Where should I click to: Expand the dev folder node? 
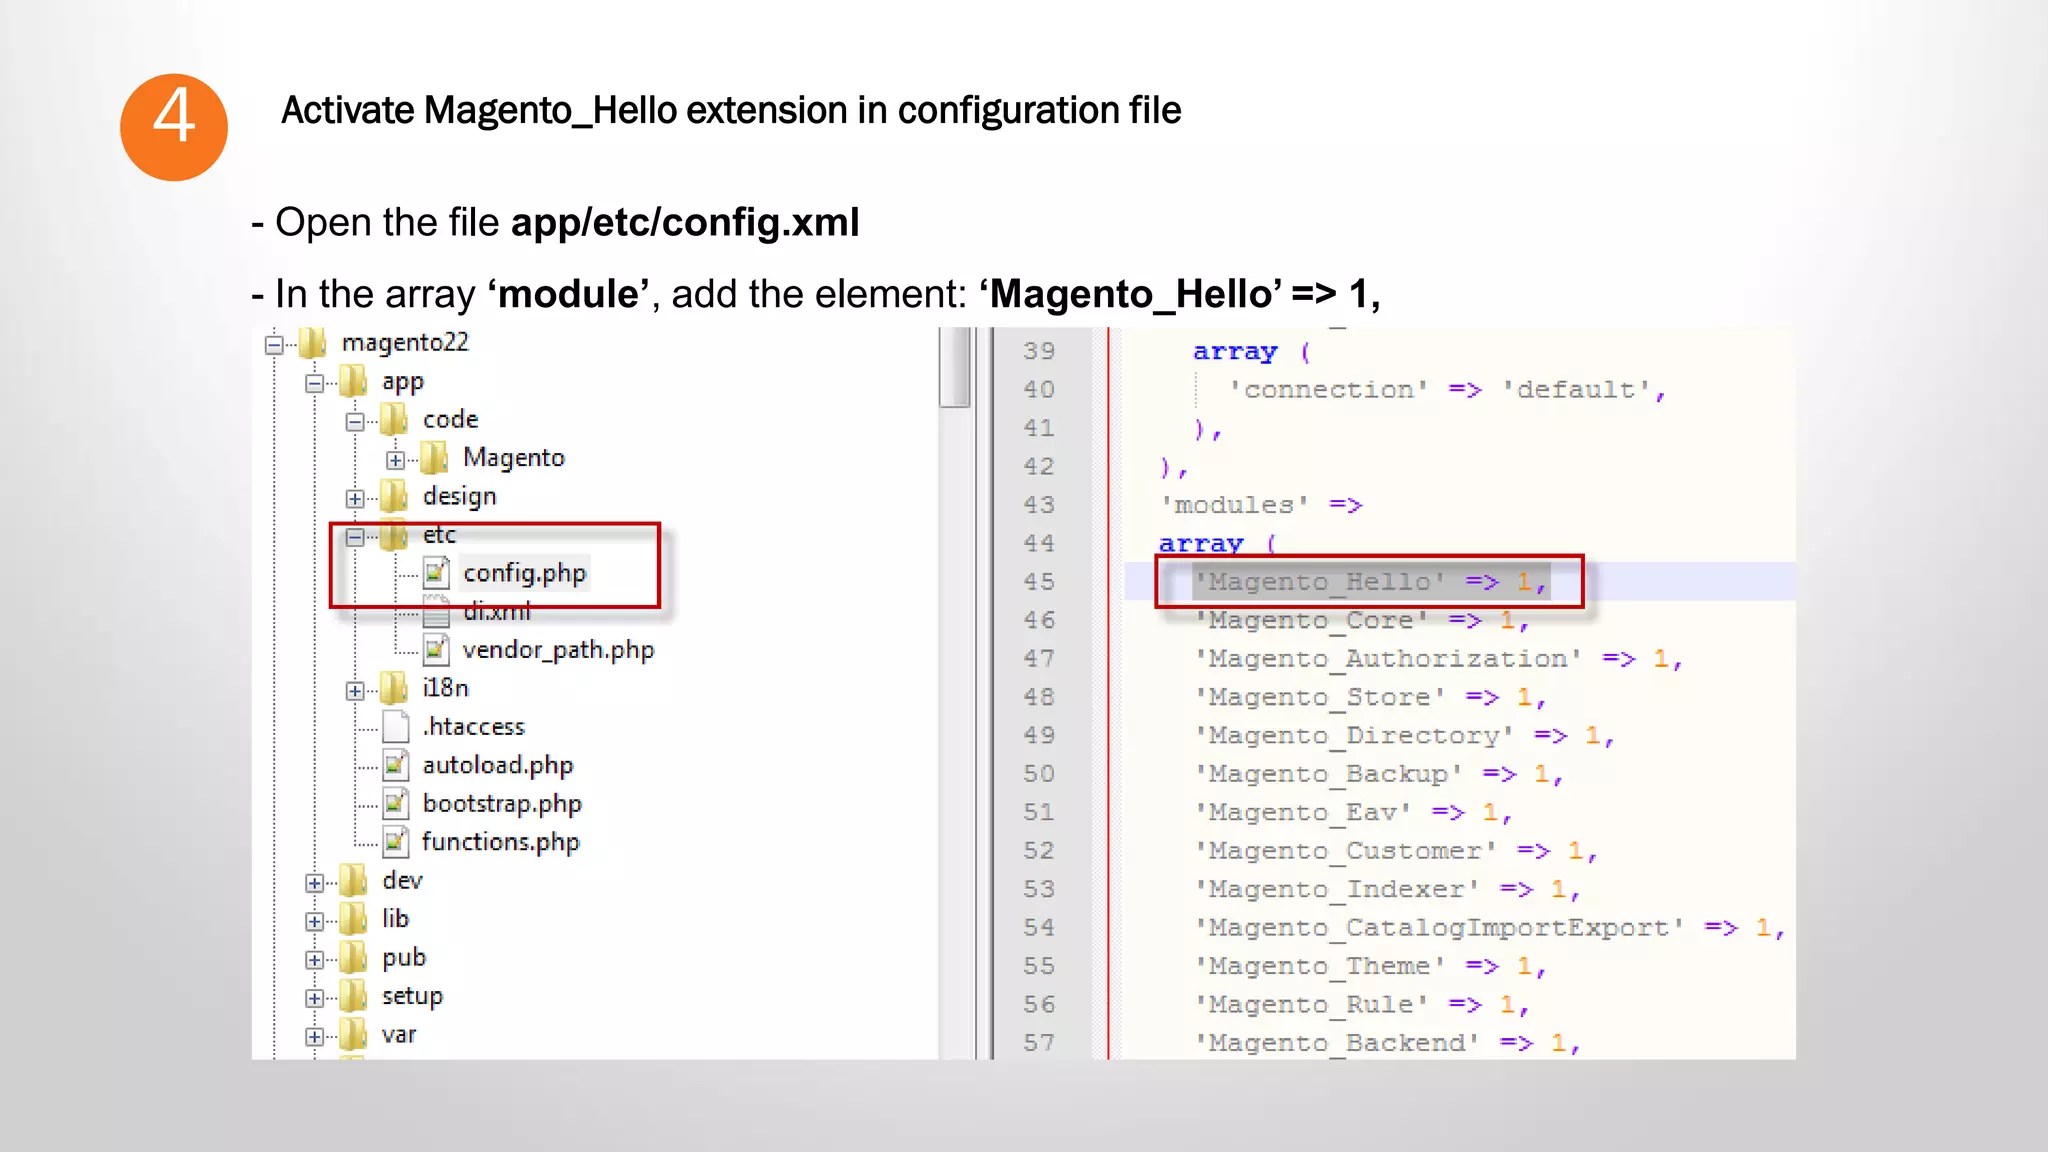314,883
